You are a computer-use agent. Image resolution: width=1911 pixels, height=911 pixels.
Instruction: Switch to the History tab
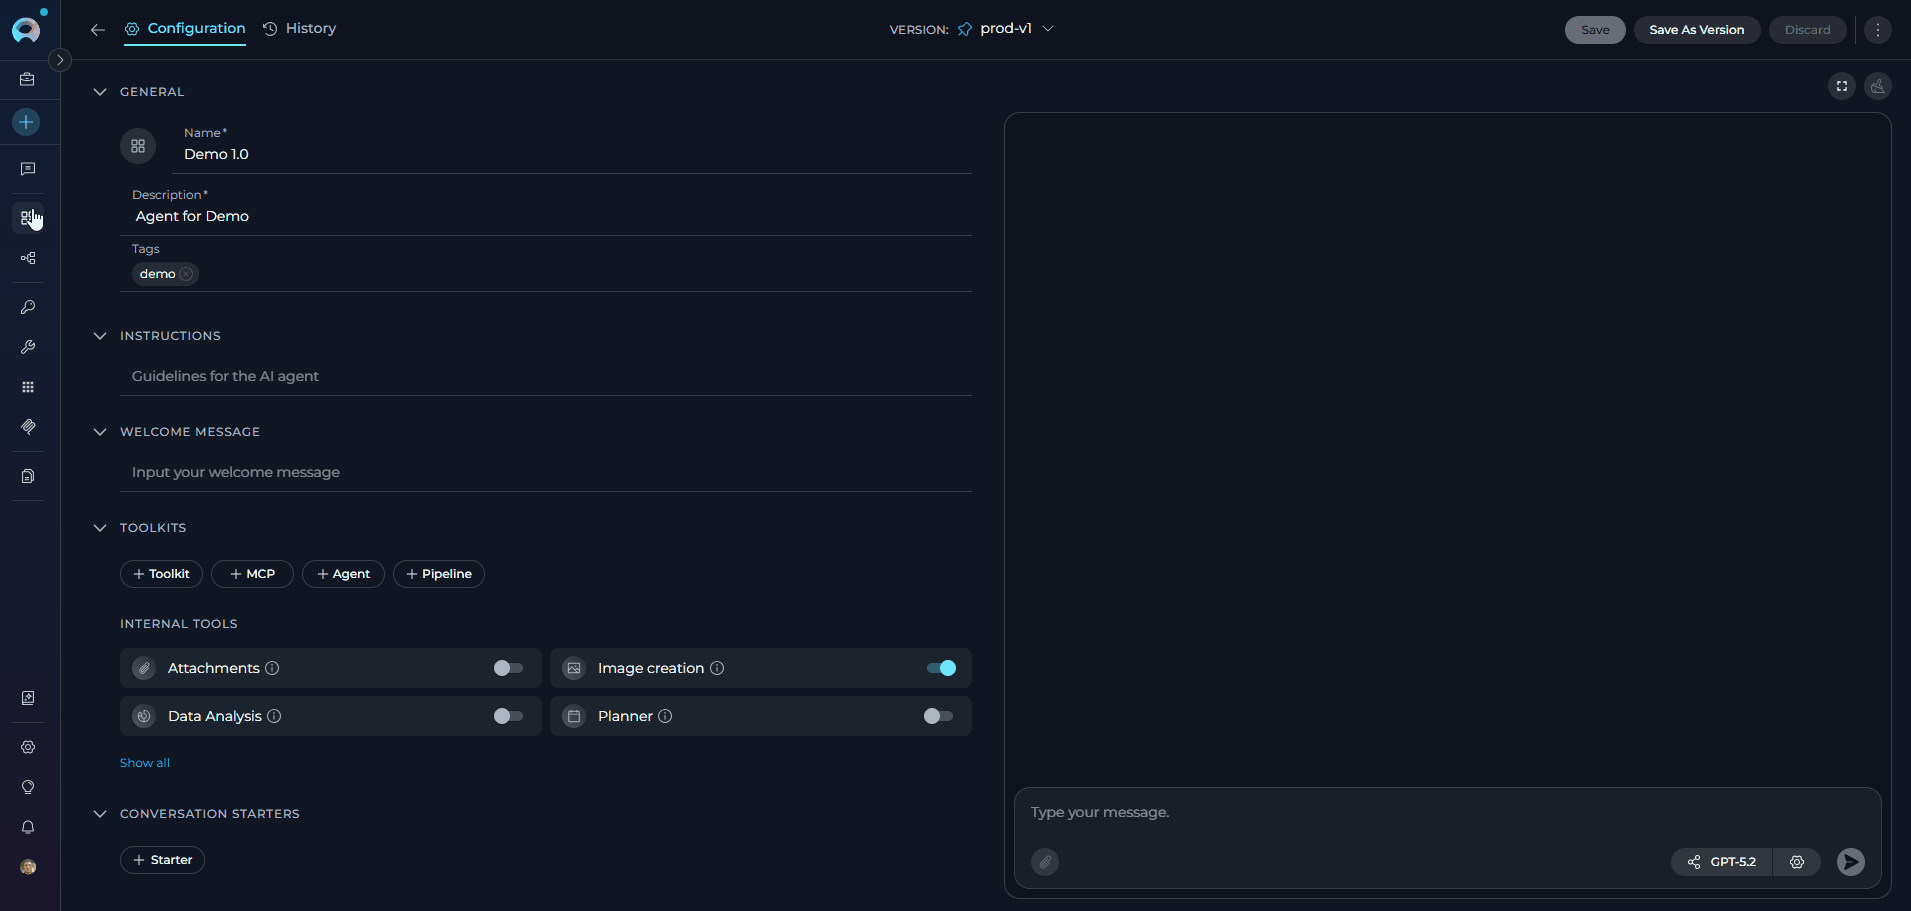[299, 28]
